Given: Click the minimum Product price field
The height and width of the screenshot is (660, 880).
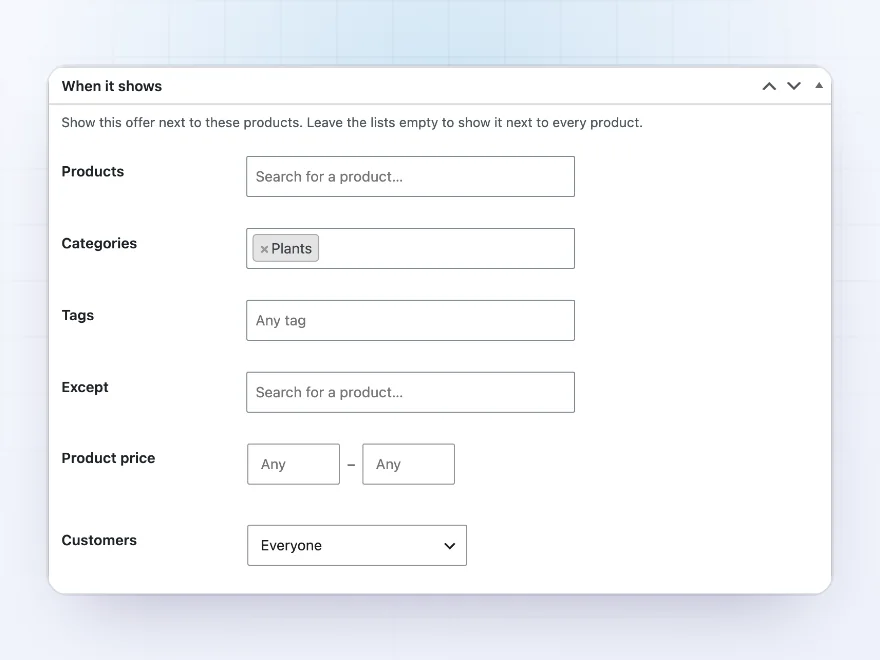Looking at the screenshot, I should click(x=294, y=464).
